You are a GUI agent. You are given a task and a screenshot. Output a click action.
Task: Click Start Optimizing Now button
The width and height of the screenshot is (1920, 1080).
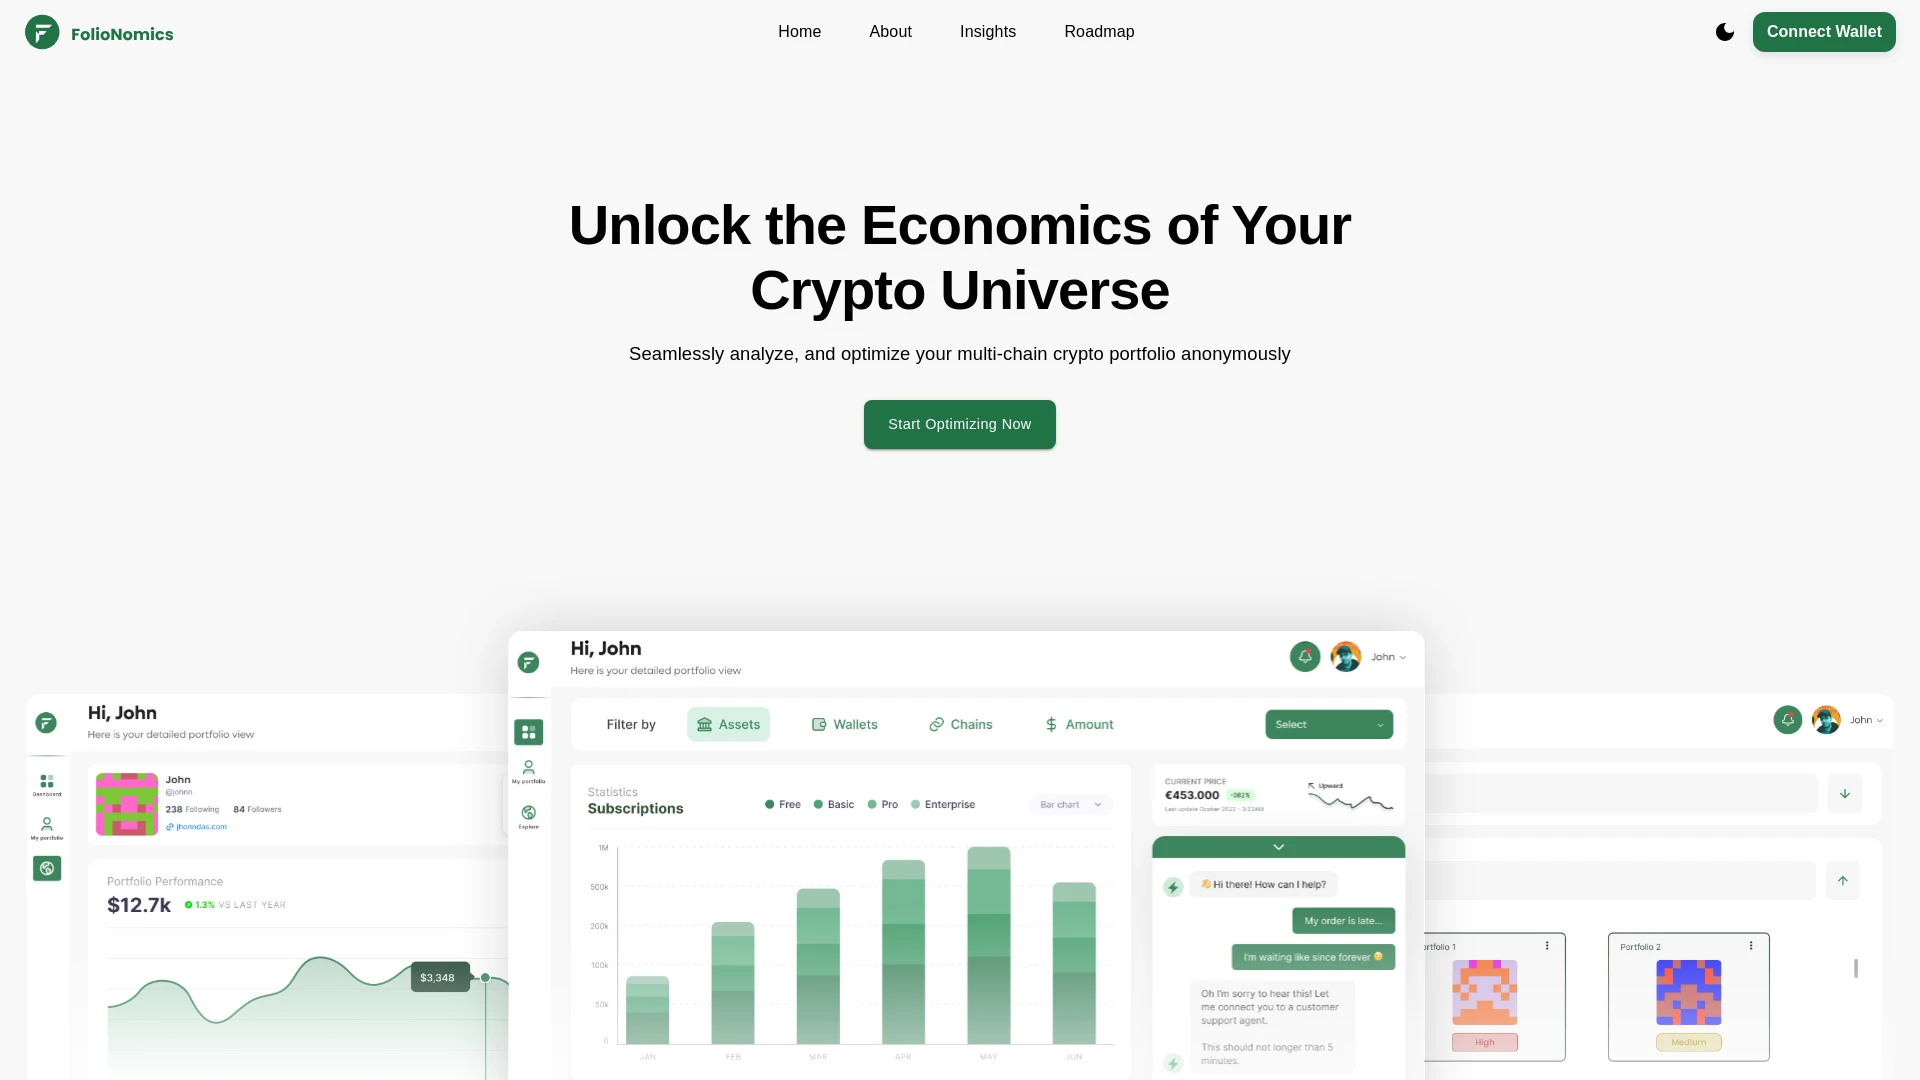tap(959, 423)
